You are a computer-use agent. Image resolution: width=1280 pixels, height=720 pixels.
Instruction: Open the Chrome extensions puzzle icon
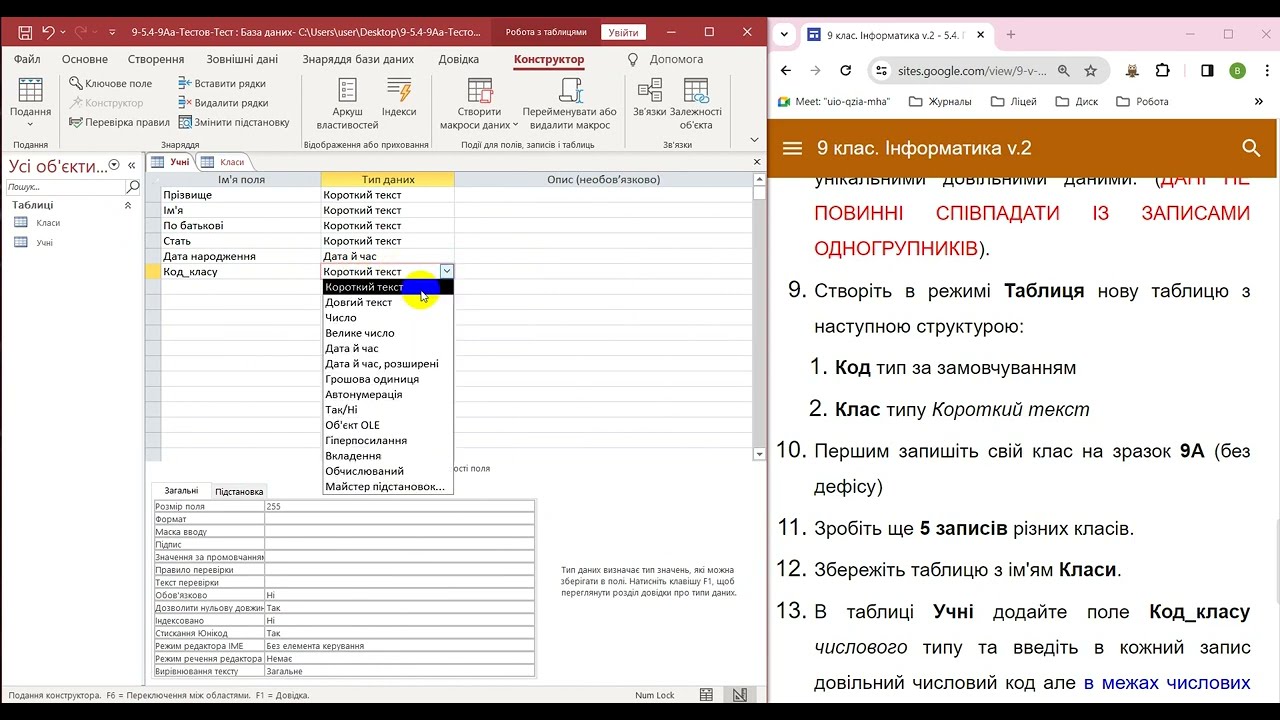(x=1162, y=71)
